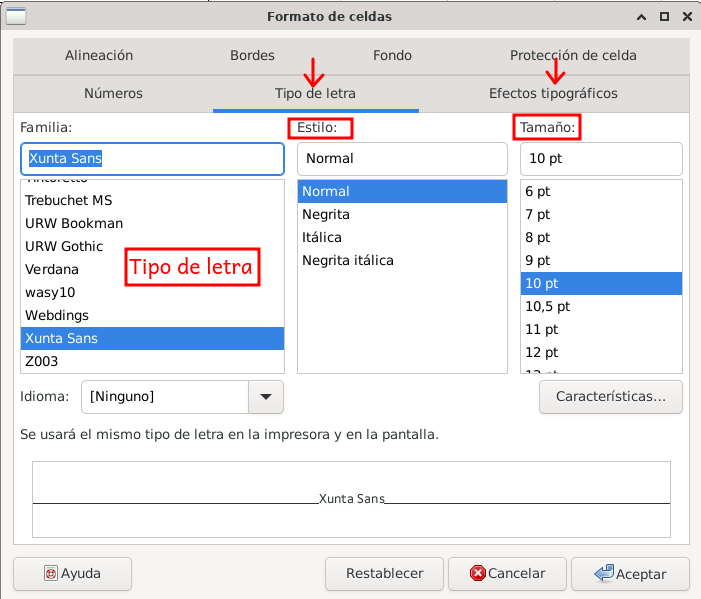Choose URW Bookman font
Viewport: 701px width, 599px height.
(x=152, y=223)
